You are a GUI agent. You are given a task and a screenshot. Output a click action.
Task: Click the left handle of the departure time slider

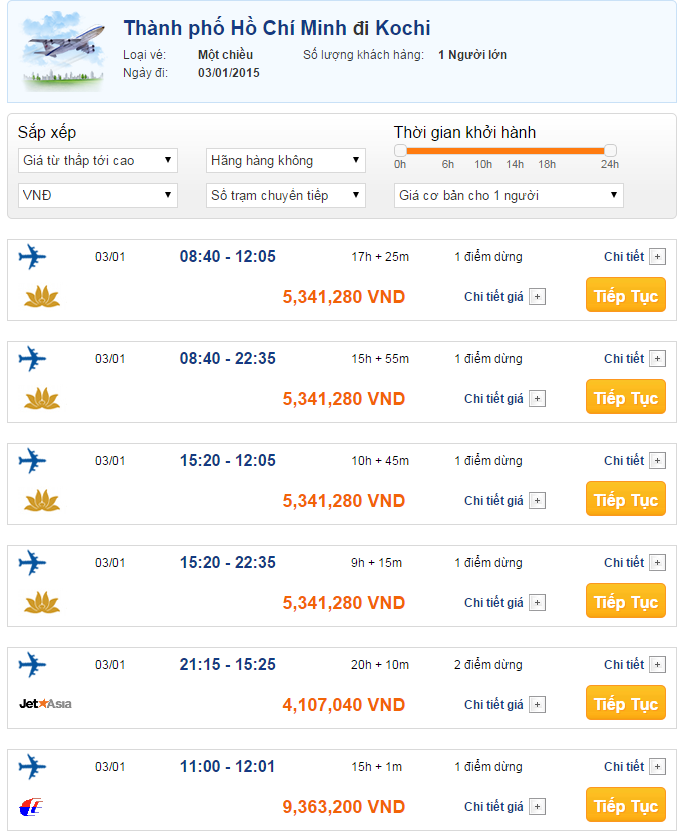click(x=400, y=150)
